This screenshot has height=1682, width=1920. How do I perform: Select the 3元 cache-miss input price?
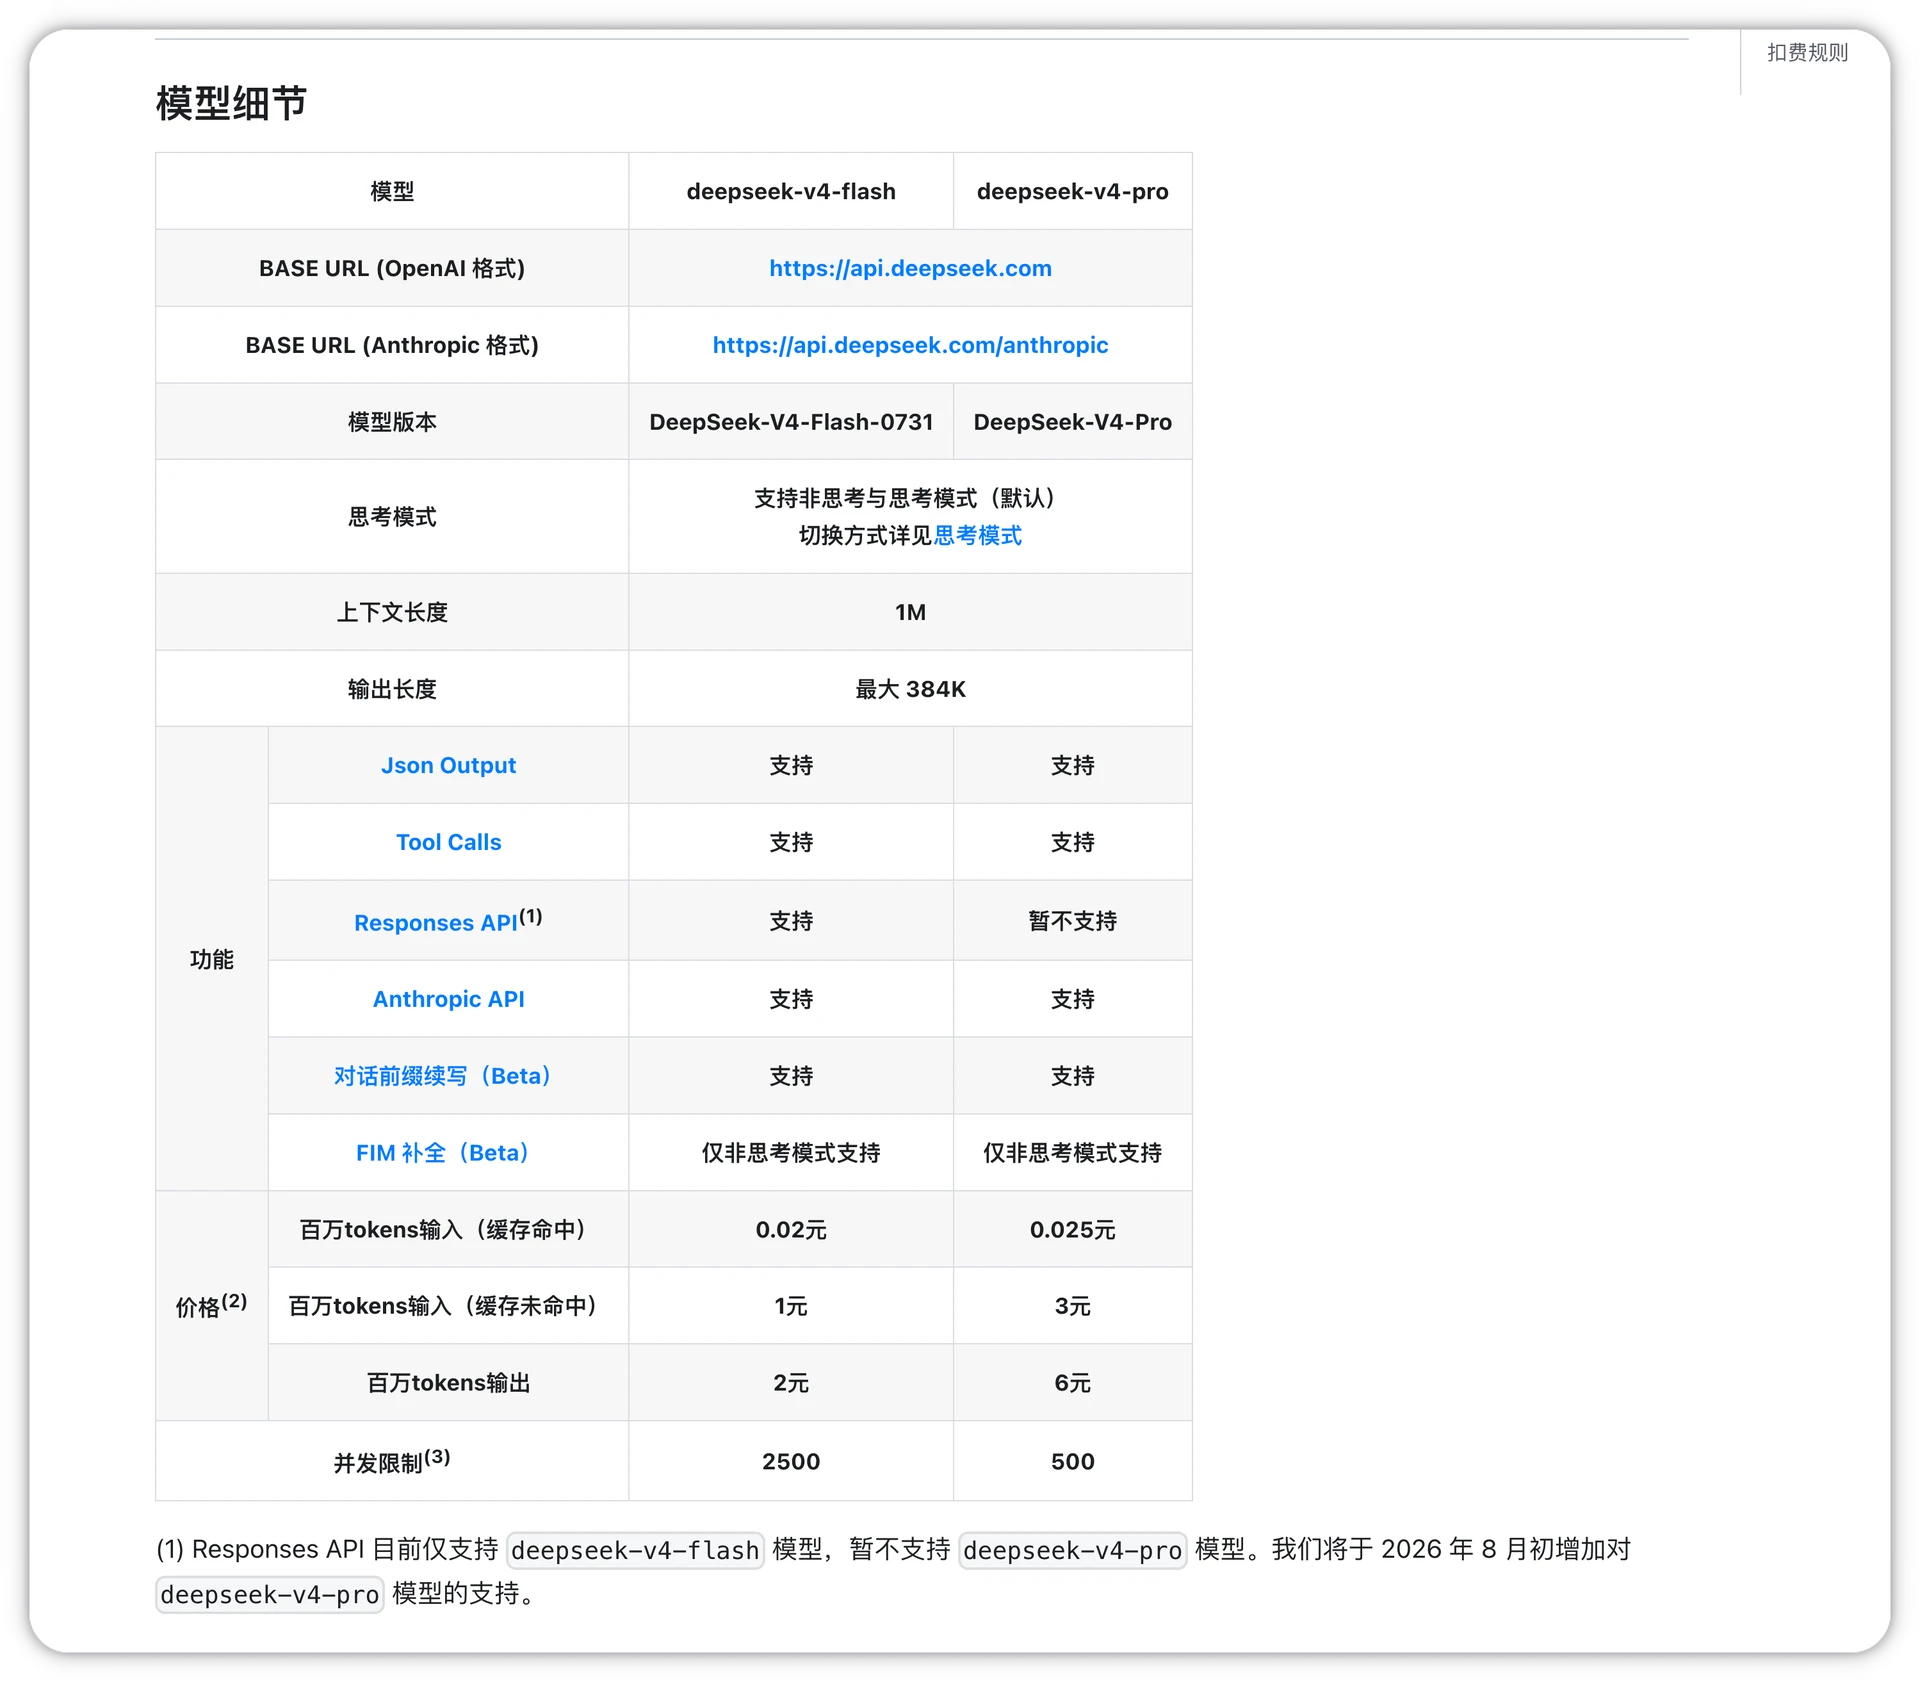1073,1306
